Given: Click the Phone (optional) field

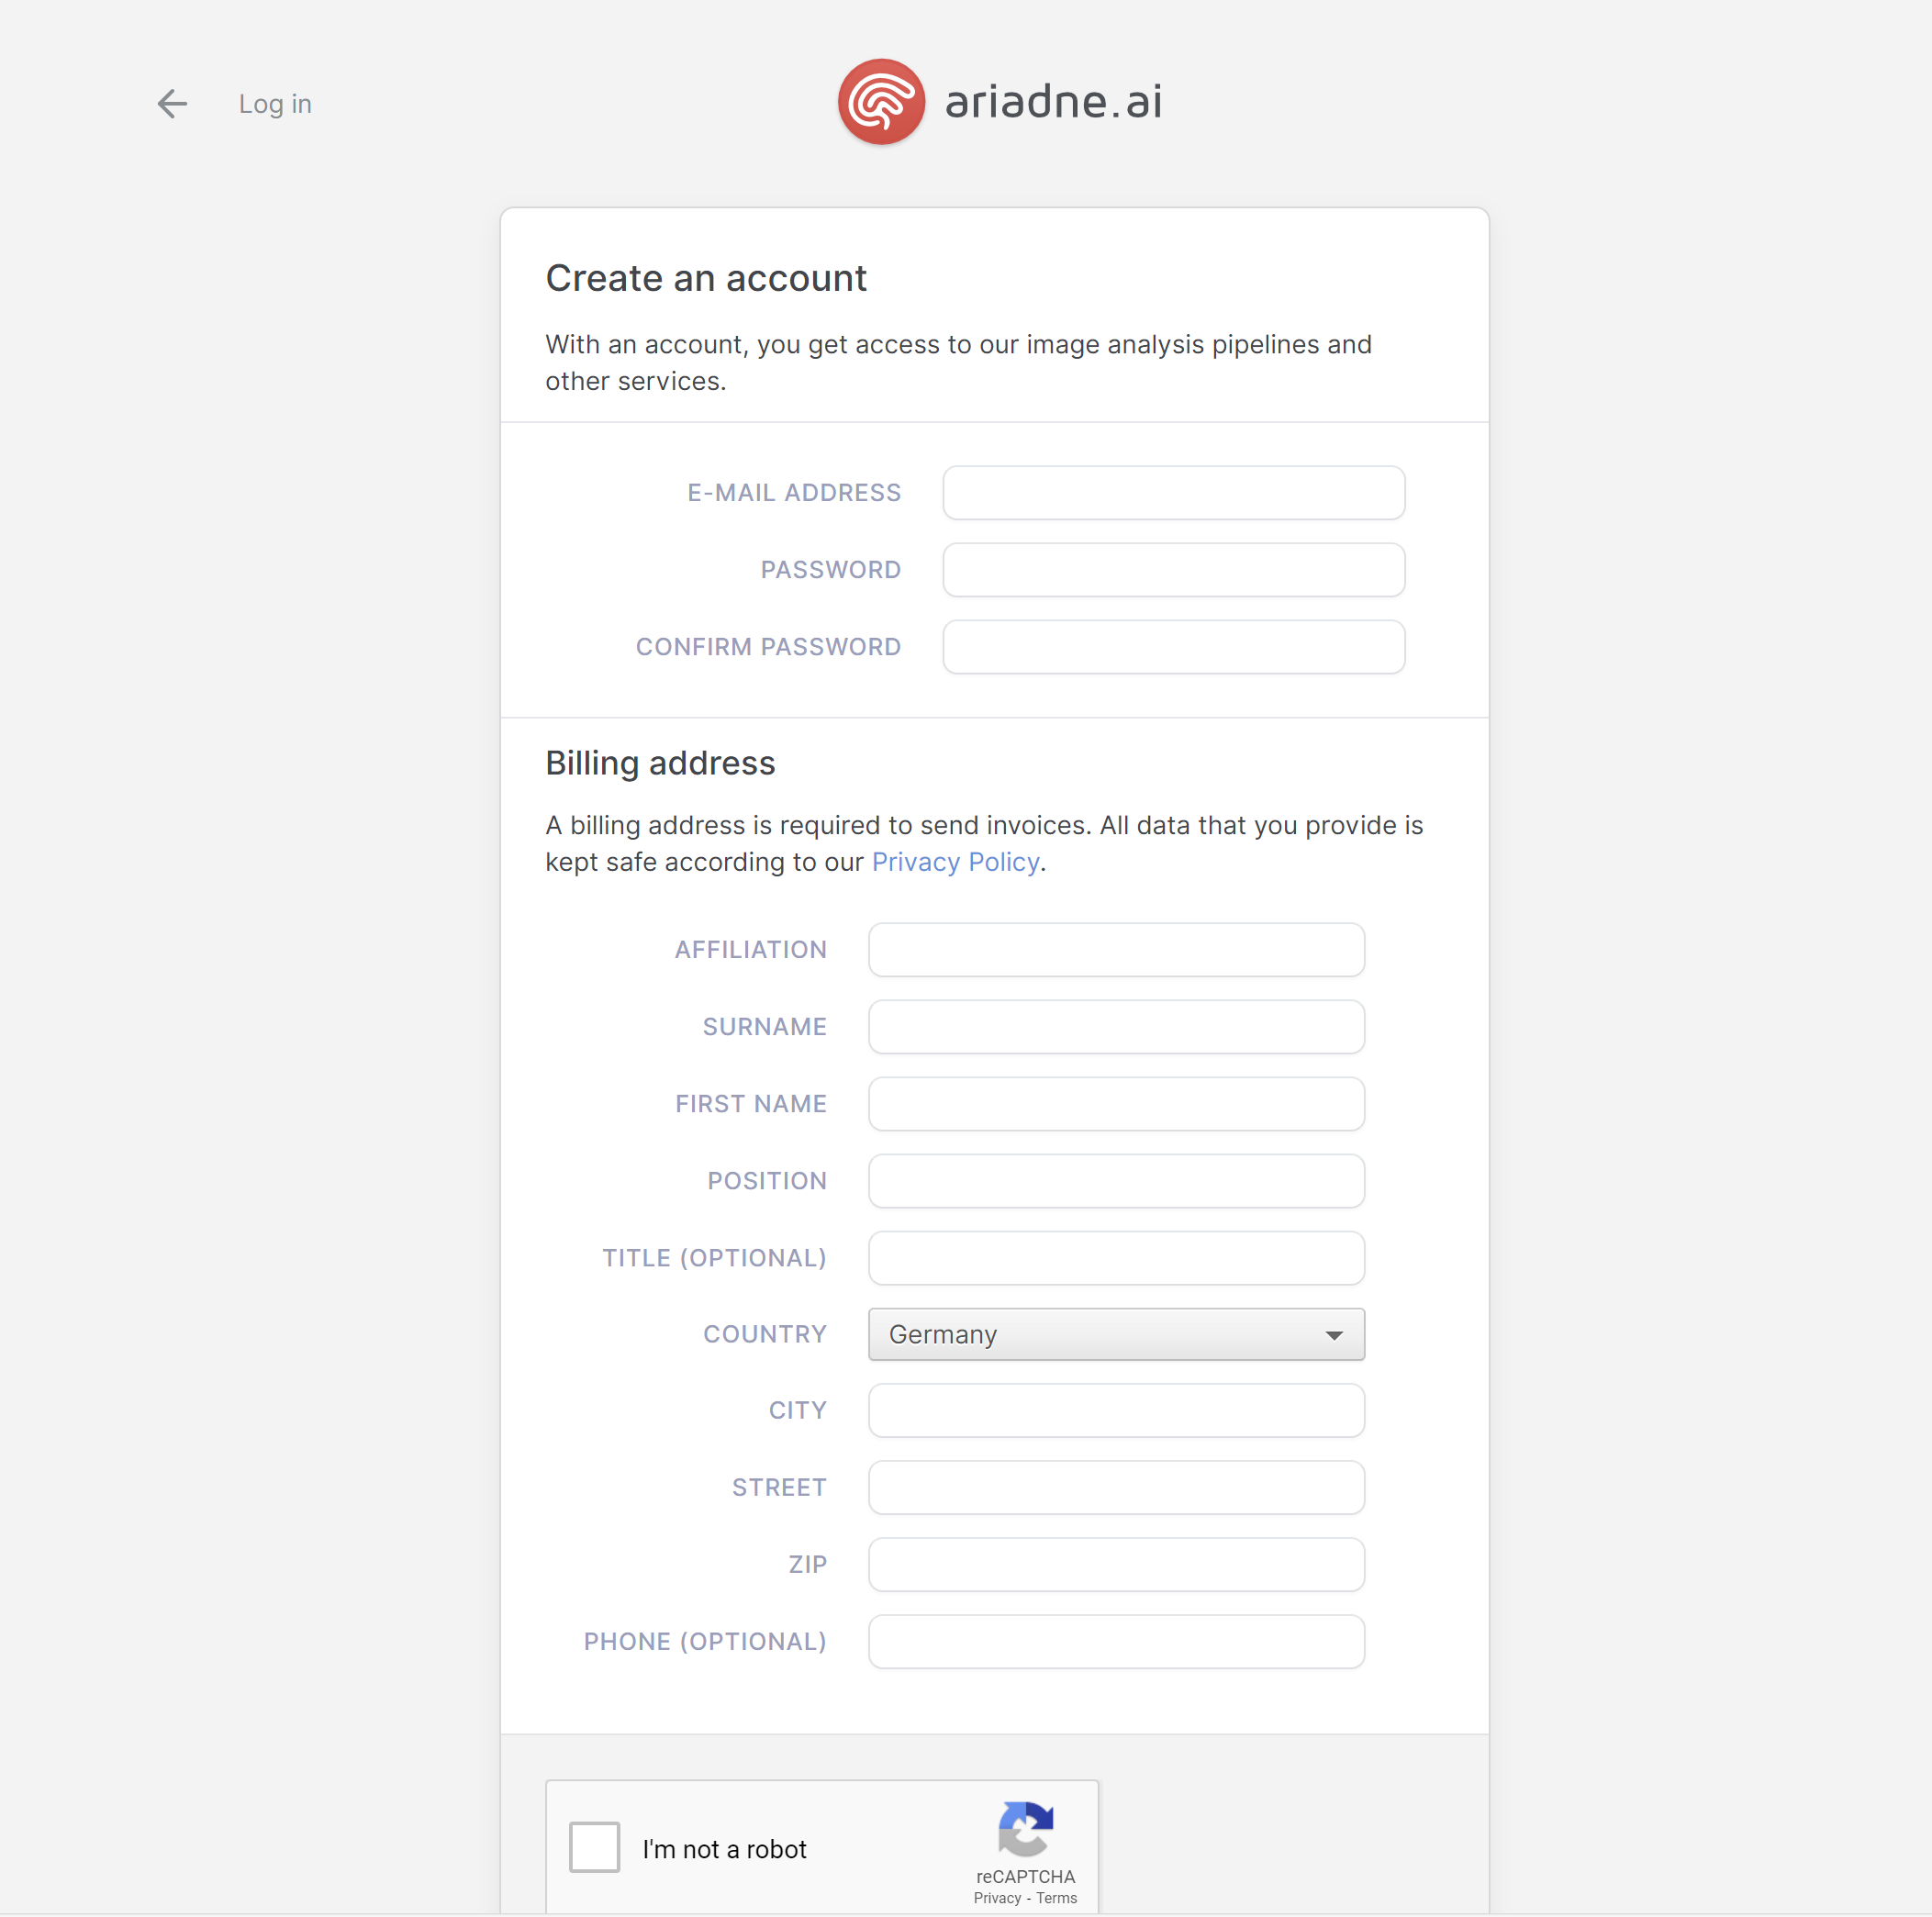Looking at the screenshot, I should tap(1116, 1642).
